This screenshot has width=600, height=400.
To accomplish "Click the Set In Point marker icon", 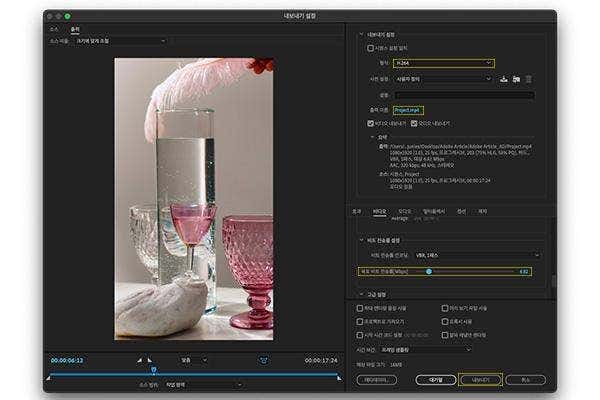I will click(139, 360).
